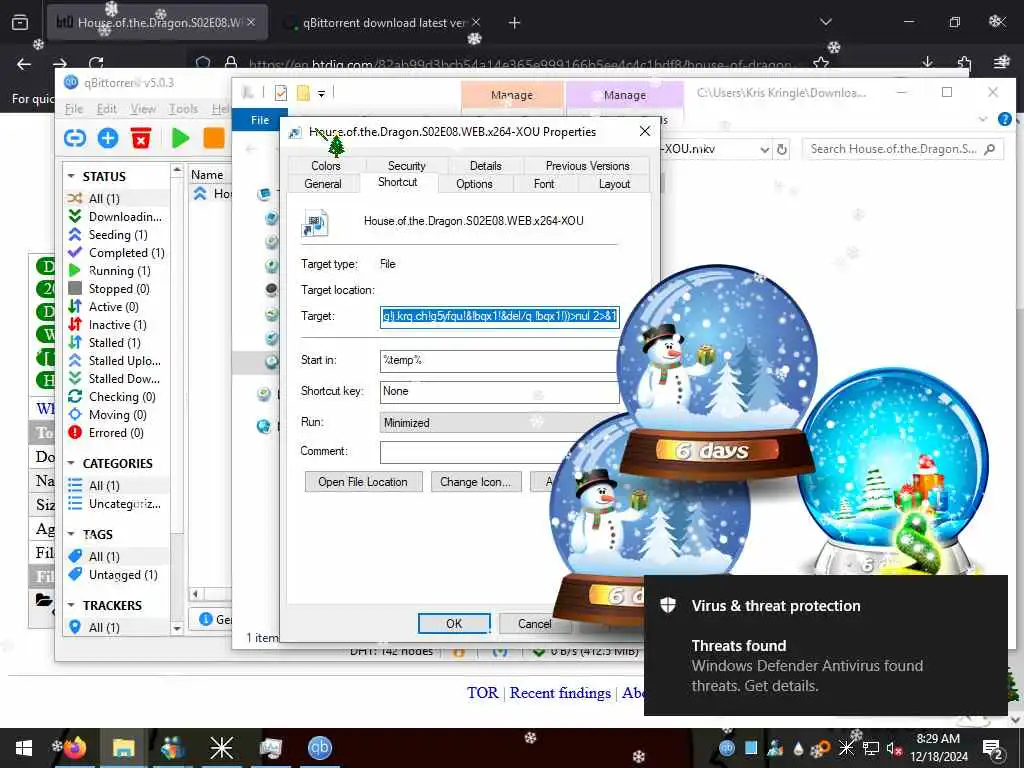
Task: Switch to the Font tab in Properties
Action: 543,184
